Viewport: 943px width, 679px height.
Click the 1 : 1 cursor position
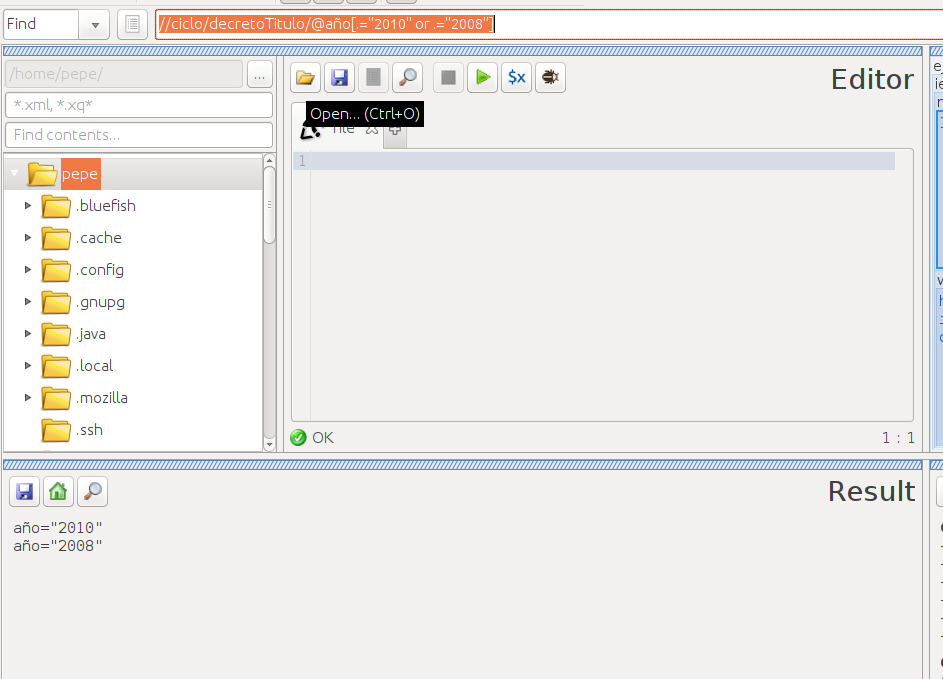pos(898,438)
